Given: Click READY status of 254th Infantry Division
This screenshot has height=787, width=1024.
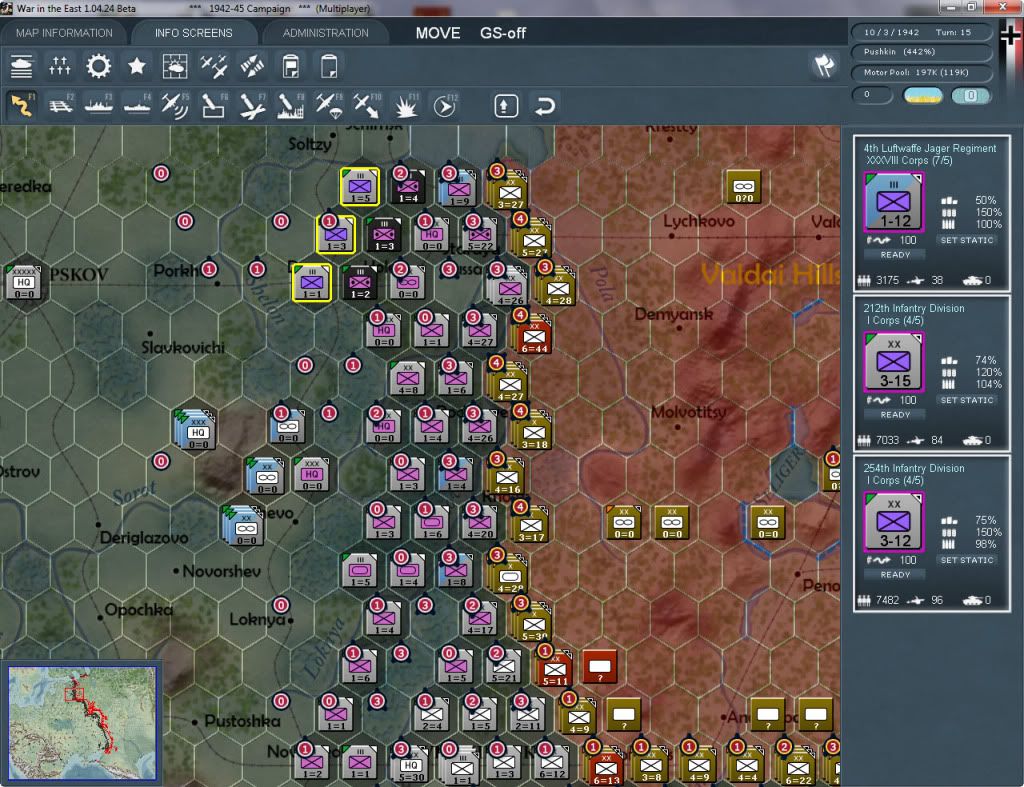Looking at the screenshot, I should pos(895,575).
